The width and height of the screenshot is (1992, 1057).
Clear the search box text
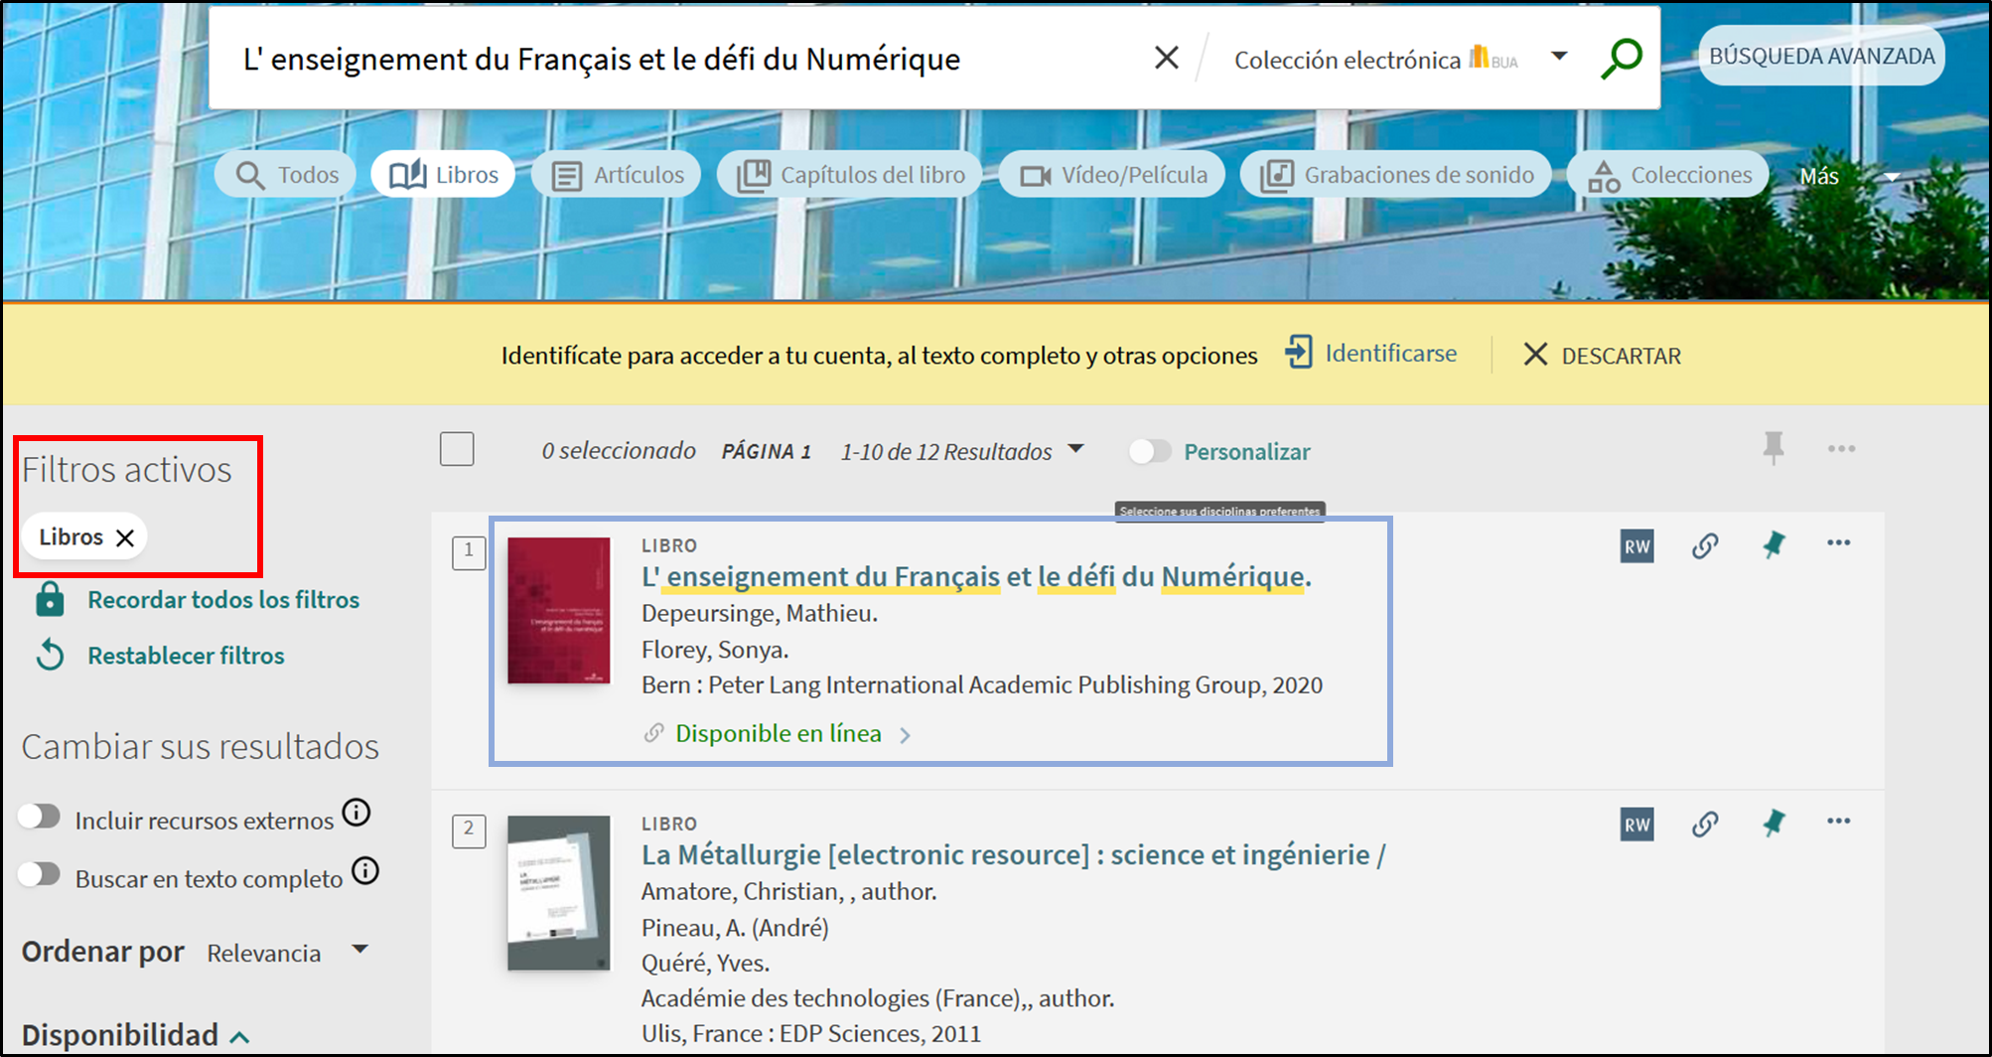(x=1166, y=58)
